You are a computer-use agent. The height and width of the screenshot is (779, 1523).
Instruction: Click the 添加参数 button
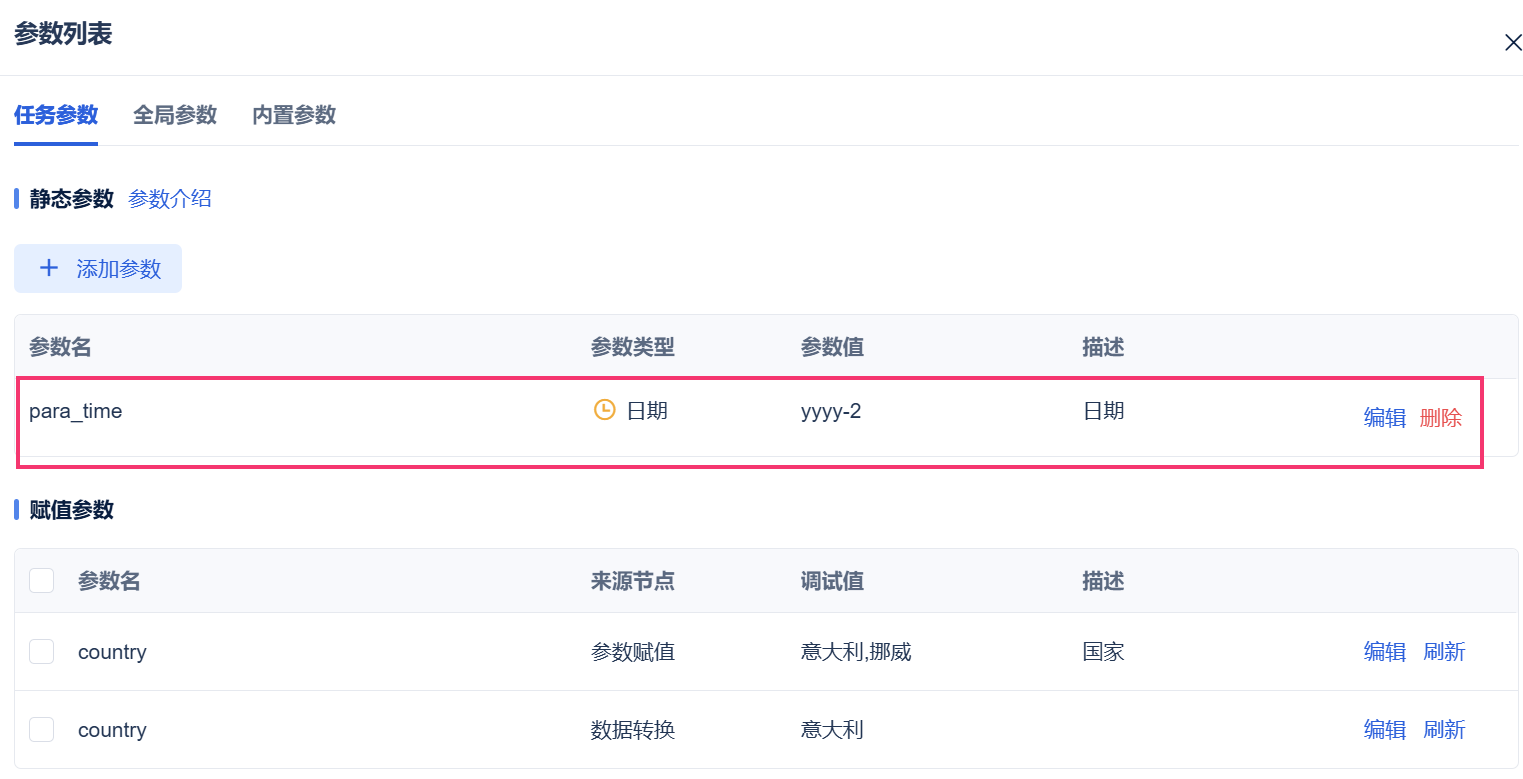(x=98, y=269)
